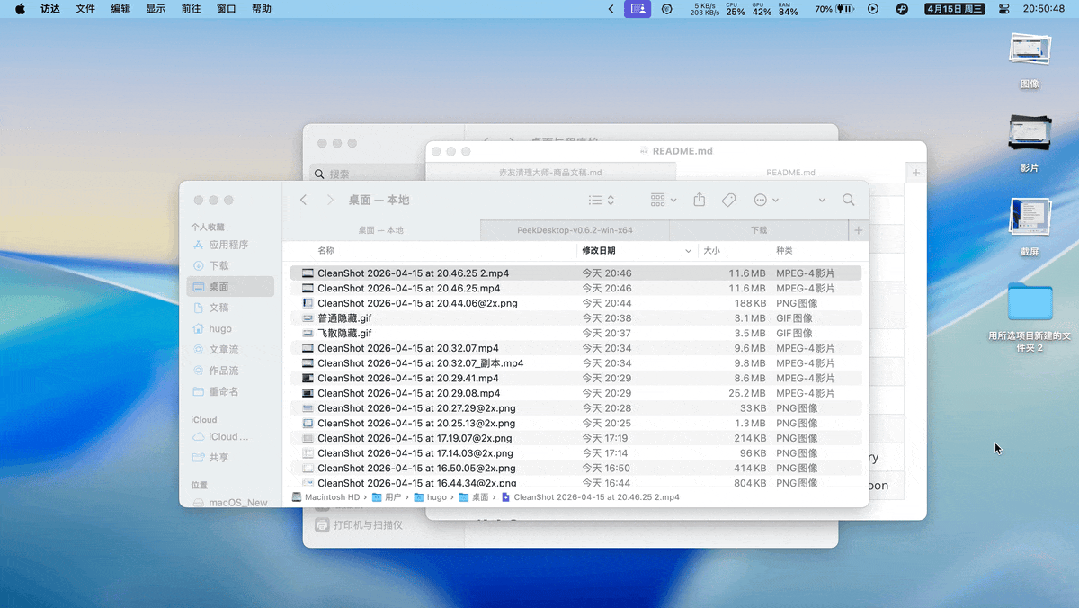Sort files by 种类 column
Viewport: 1079px width, 608px height.
pyautogui.click(x=784, y=251)
